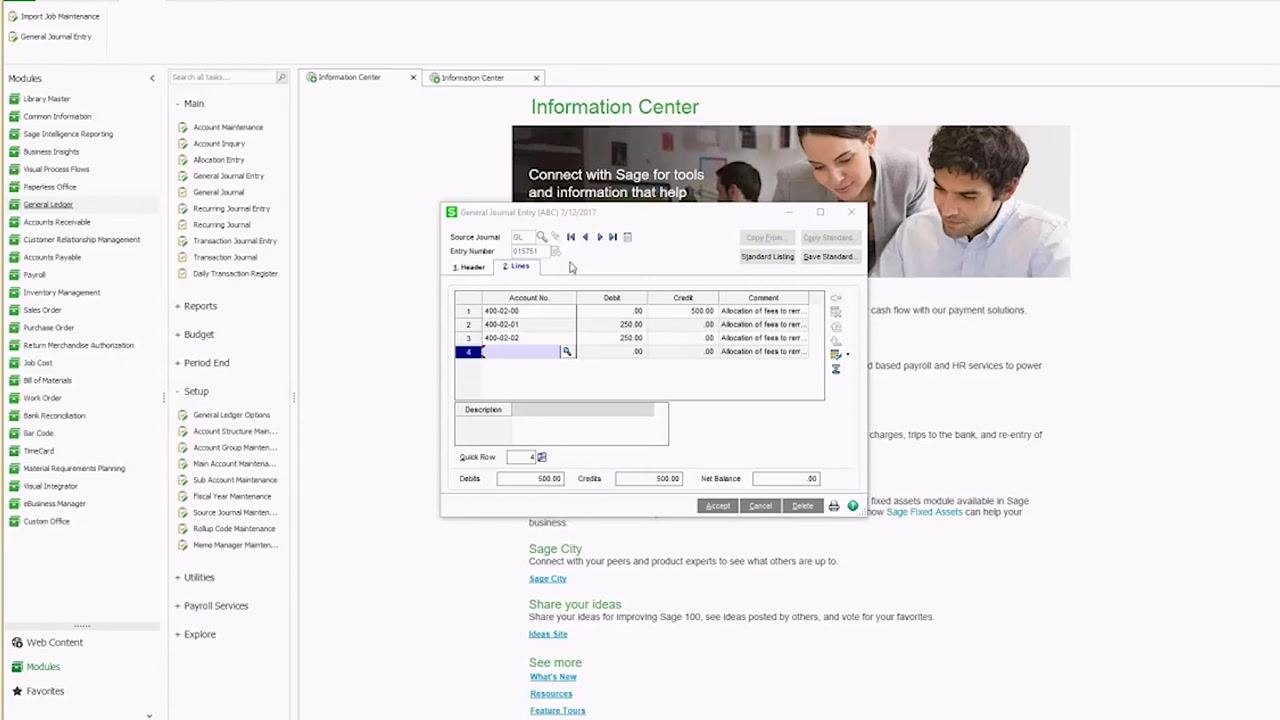1280x720 pixels.
Task: Focus the Search all tasks field
Action: [x=221, y=77]
